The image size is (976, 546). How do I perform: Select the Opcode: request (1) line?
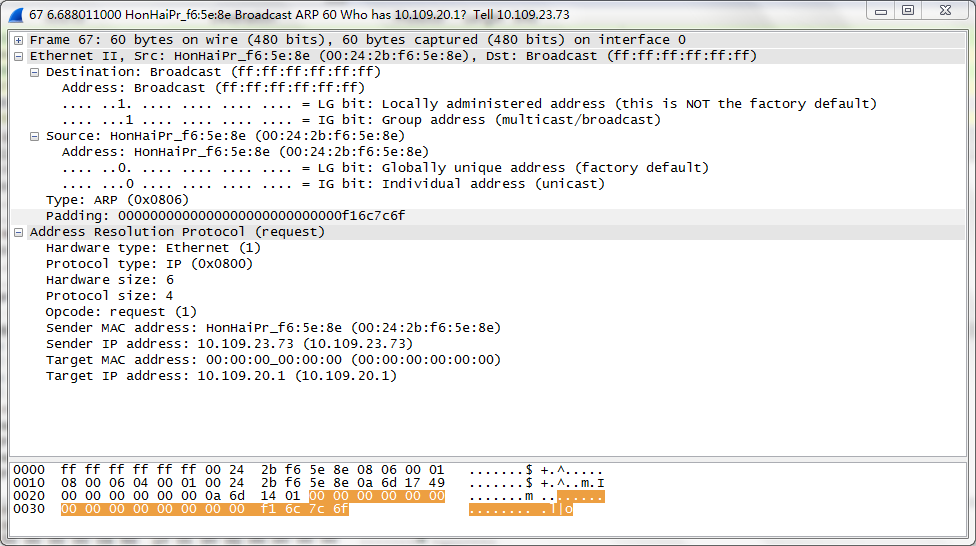point(121,312)
